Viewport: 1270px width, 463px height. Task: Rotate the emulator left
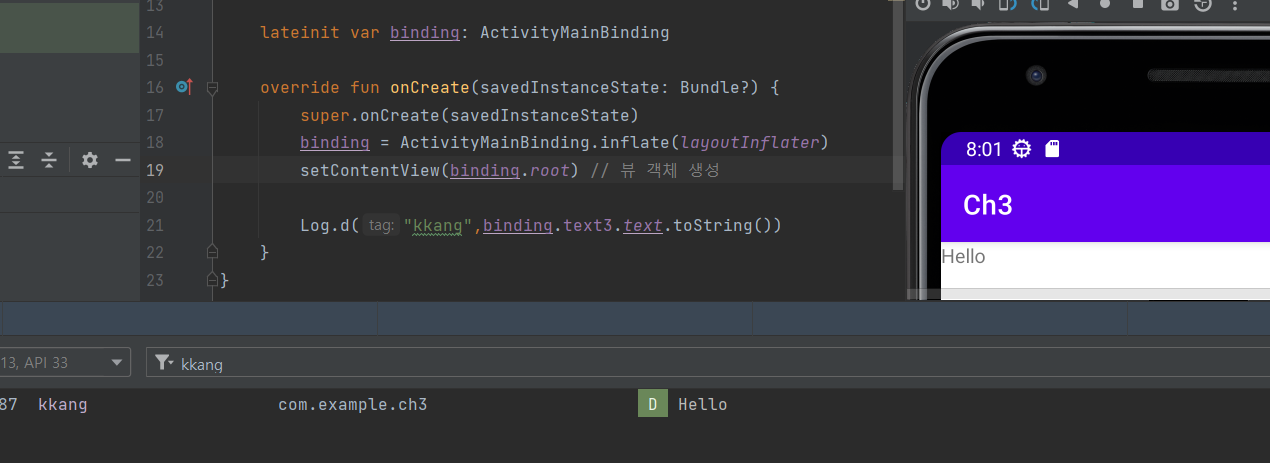(1008, 4)
